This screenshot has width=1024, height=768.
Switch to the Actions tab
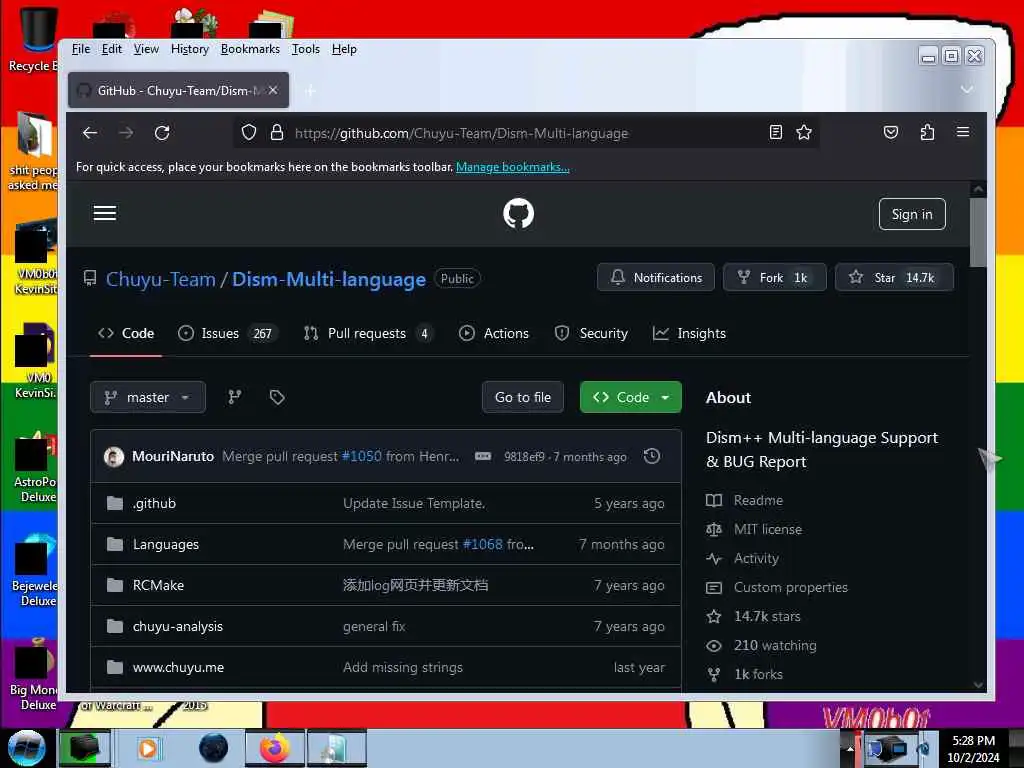click(494, 333)
